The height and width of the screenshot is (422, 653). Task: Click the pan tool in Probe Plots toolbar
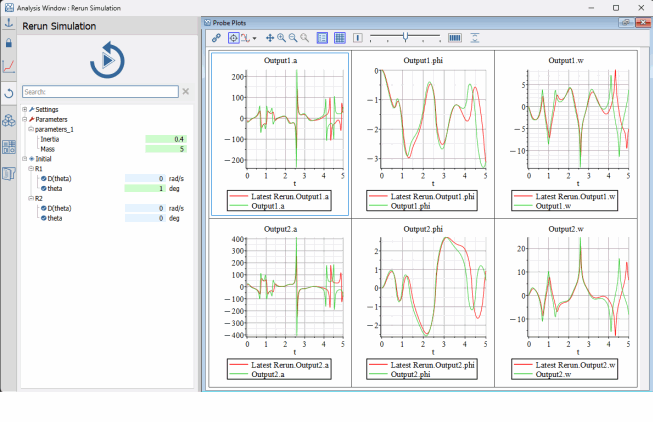click(269, 38)
